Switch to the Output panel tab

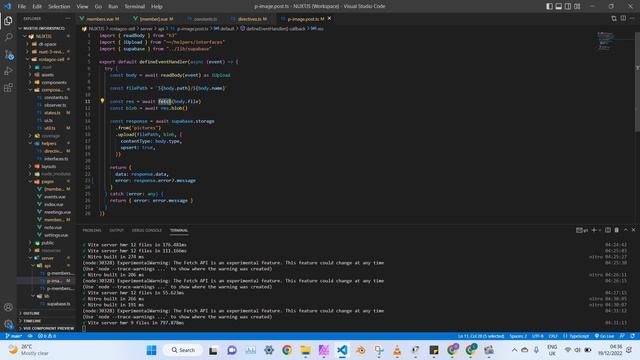tap(116, 230)
